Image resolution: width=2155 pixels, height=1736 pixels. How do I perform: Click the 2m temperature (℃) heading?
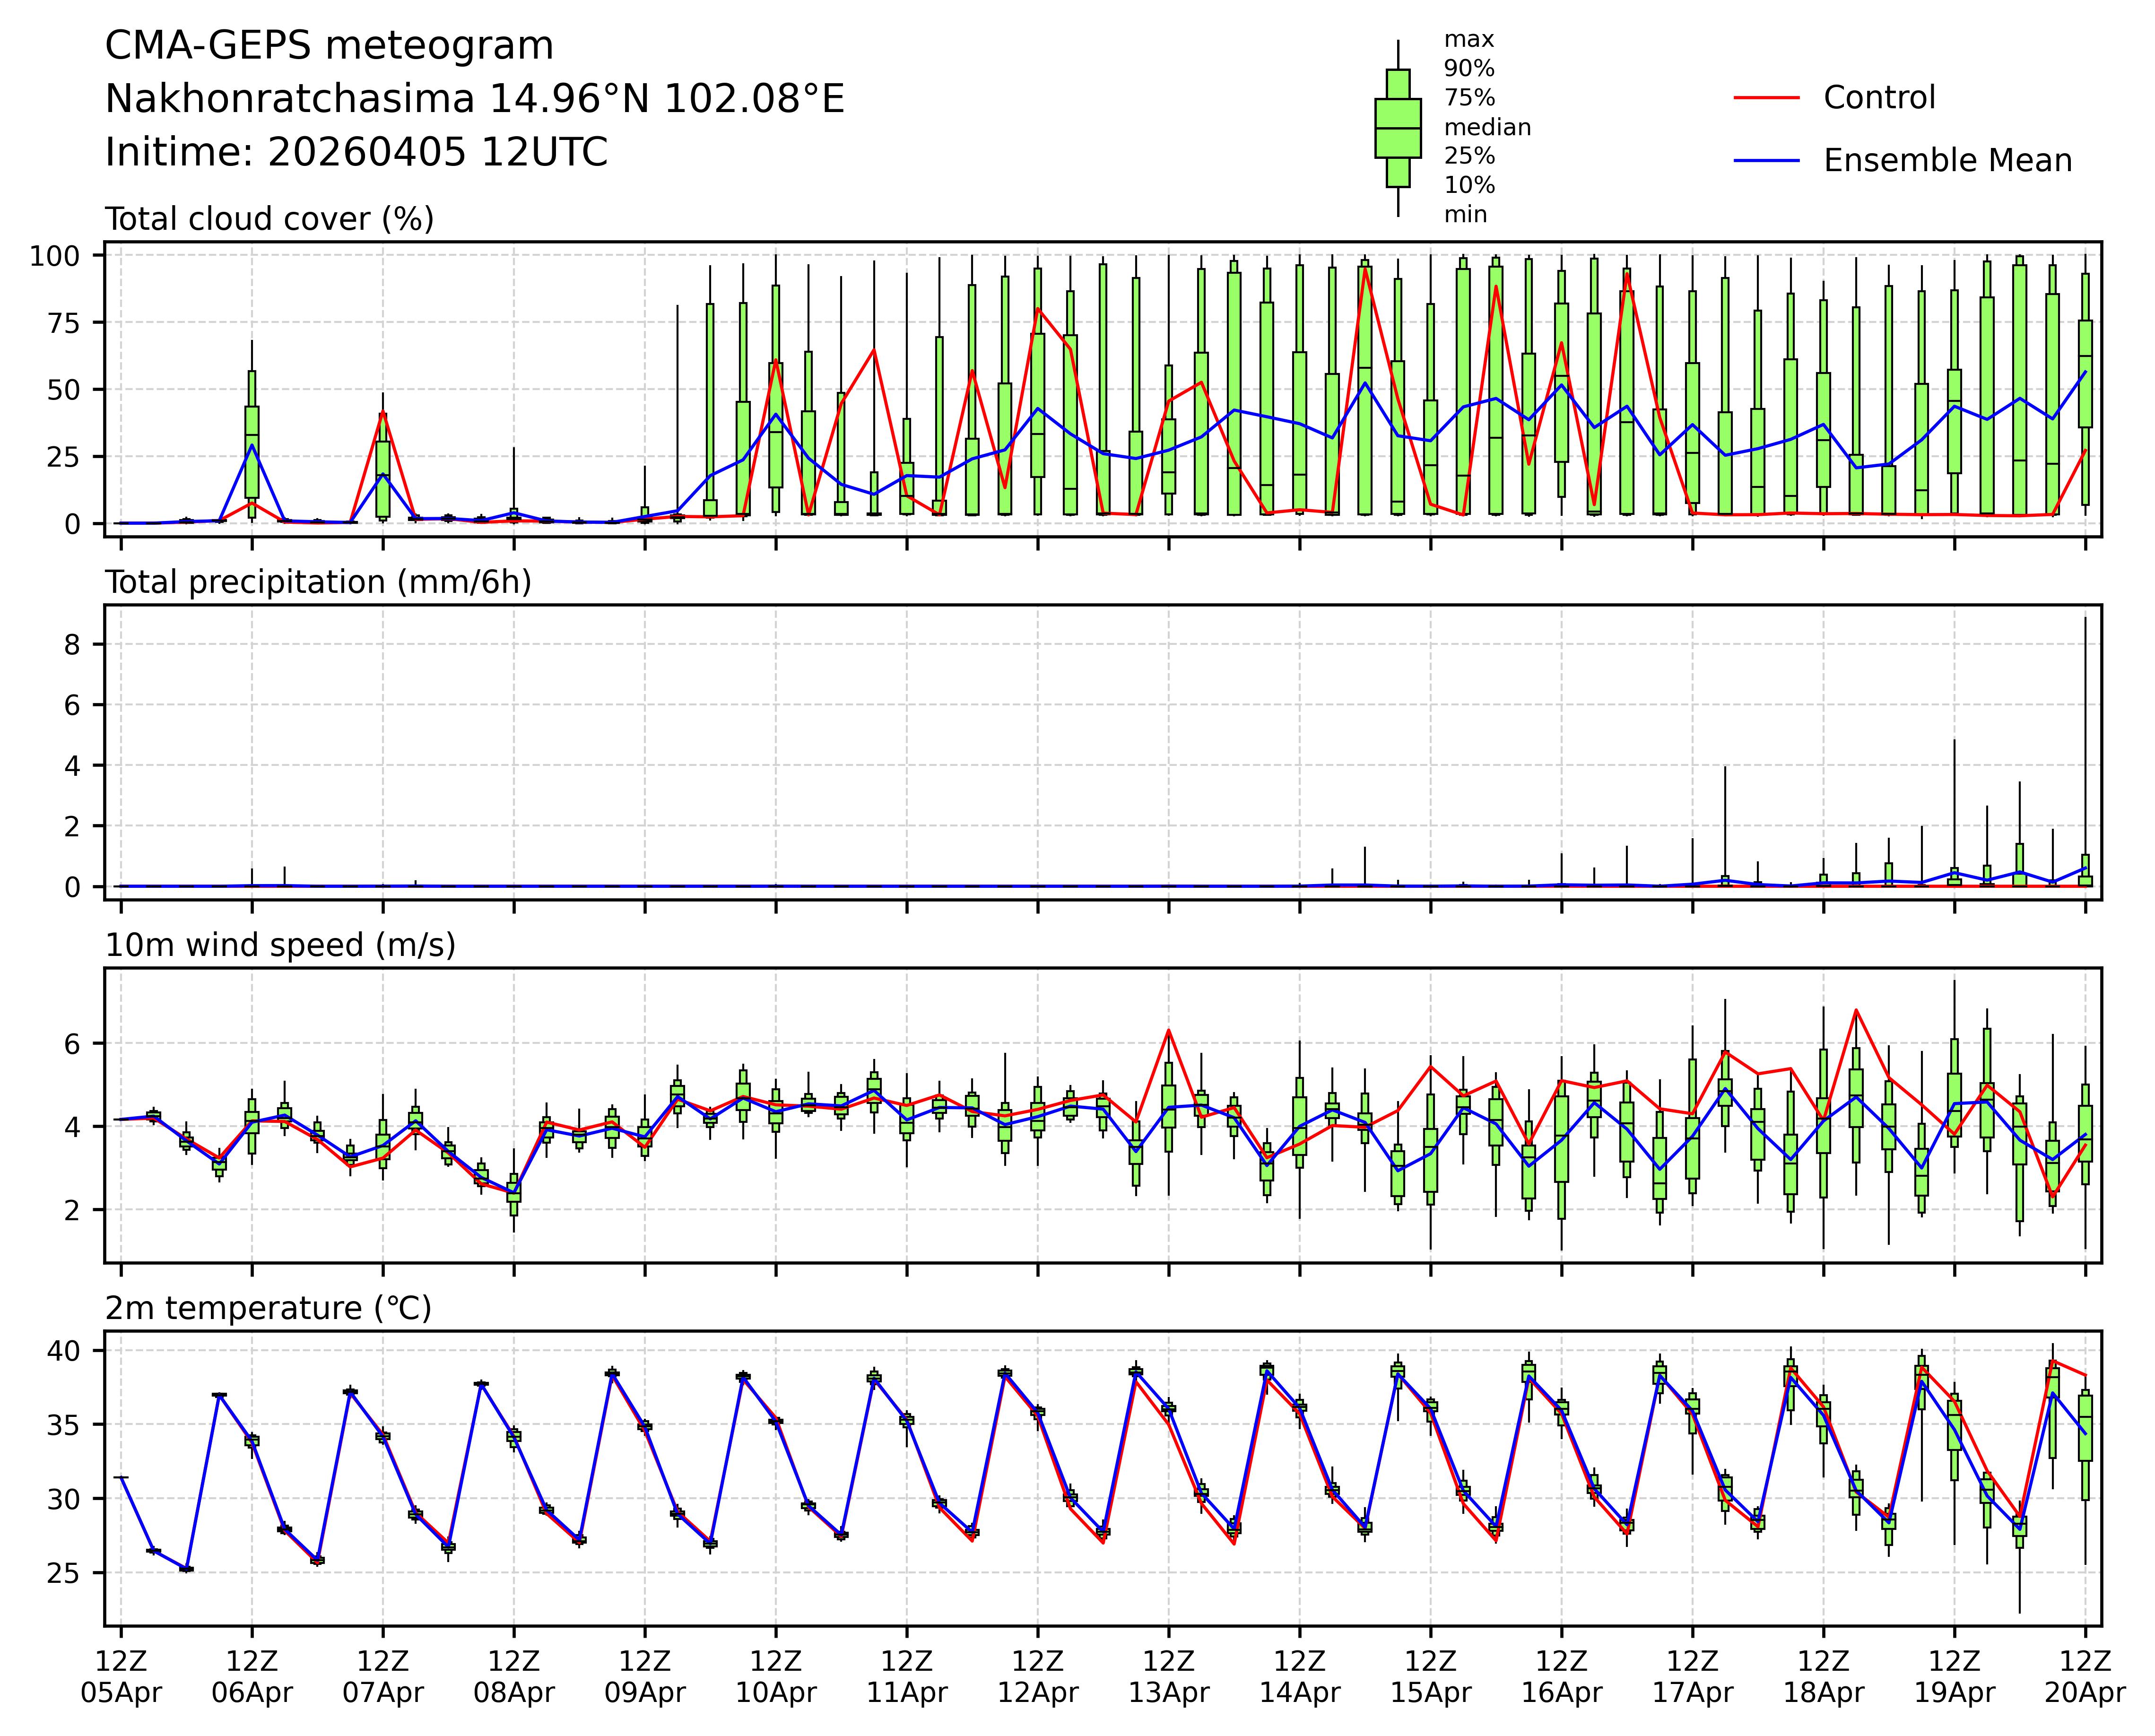(x=268, y=1308)
